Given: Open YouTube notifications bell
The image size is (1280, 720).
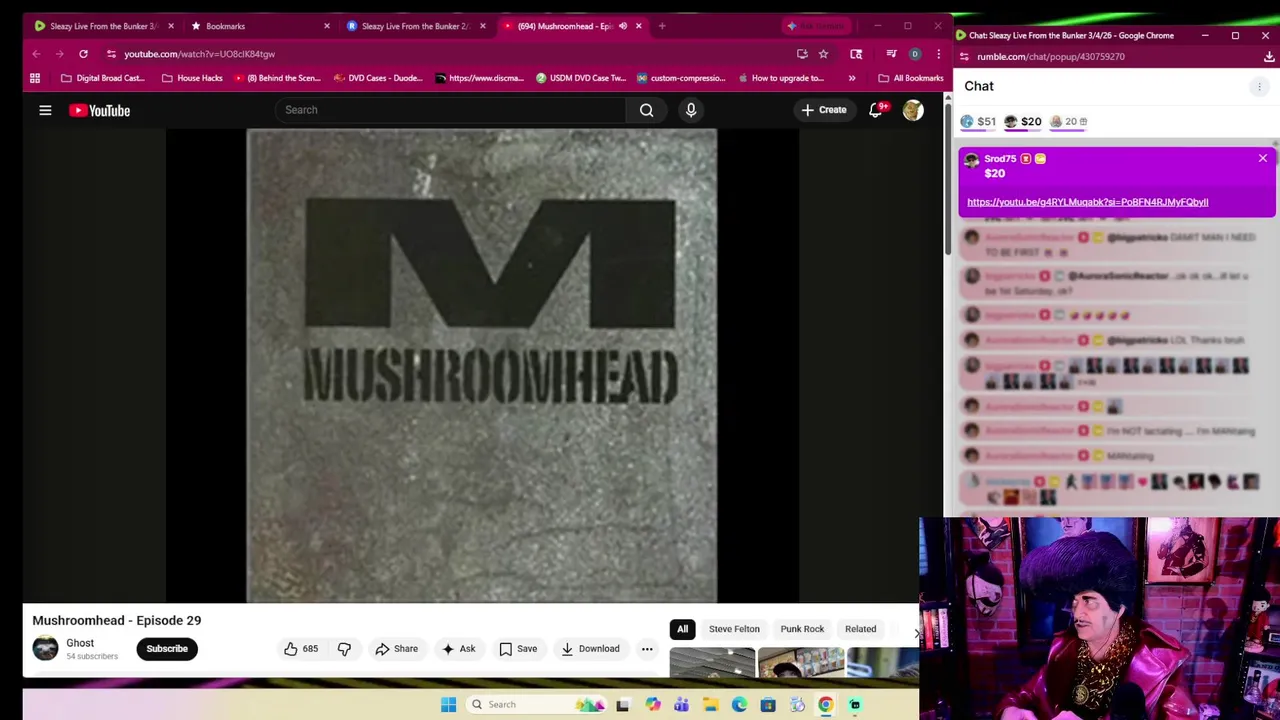Looking at the screenshot, I should [x=876, y=110].
